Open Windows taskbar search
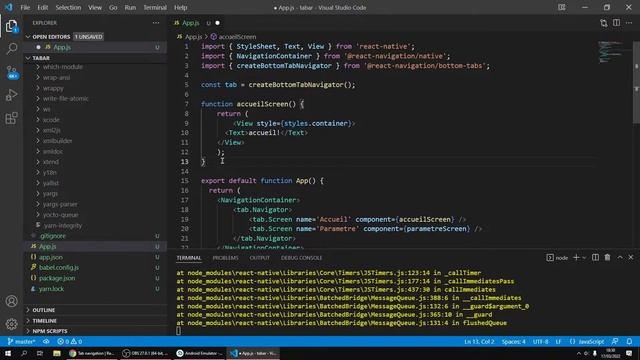Viewport: 640px width, 360px height. (x=24, y=353)
